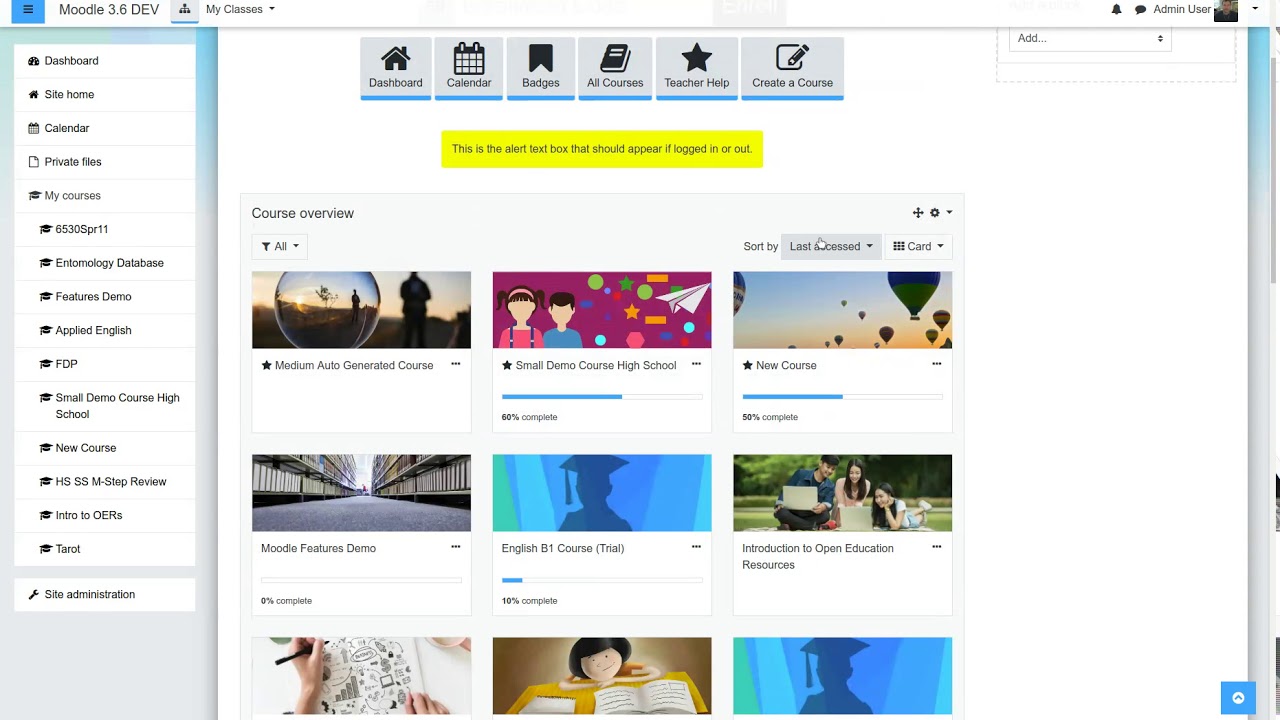This screenshot has width=1280, height=720.
Task: Click the Badges bookmark tile
Action: click(541, 68)
